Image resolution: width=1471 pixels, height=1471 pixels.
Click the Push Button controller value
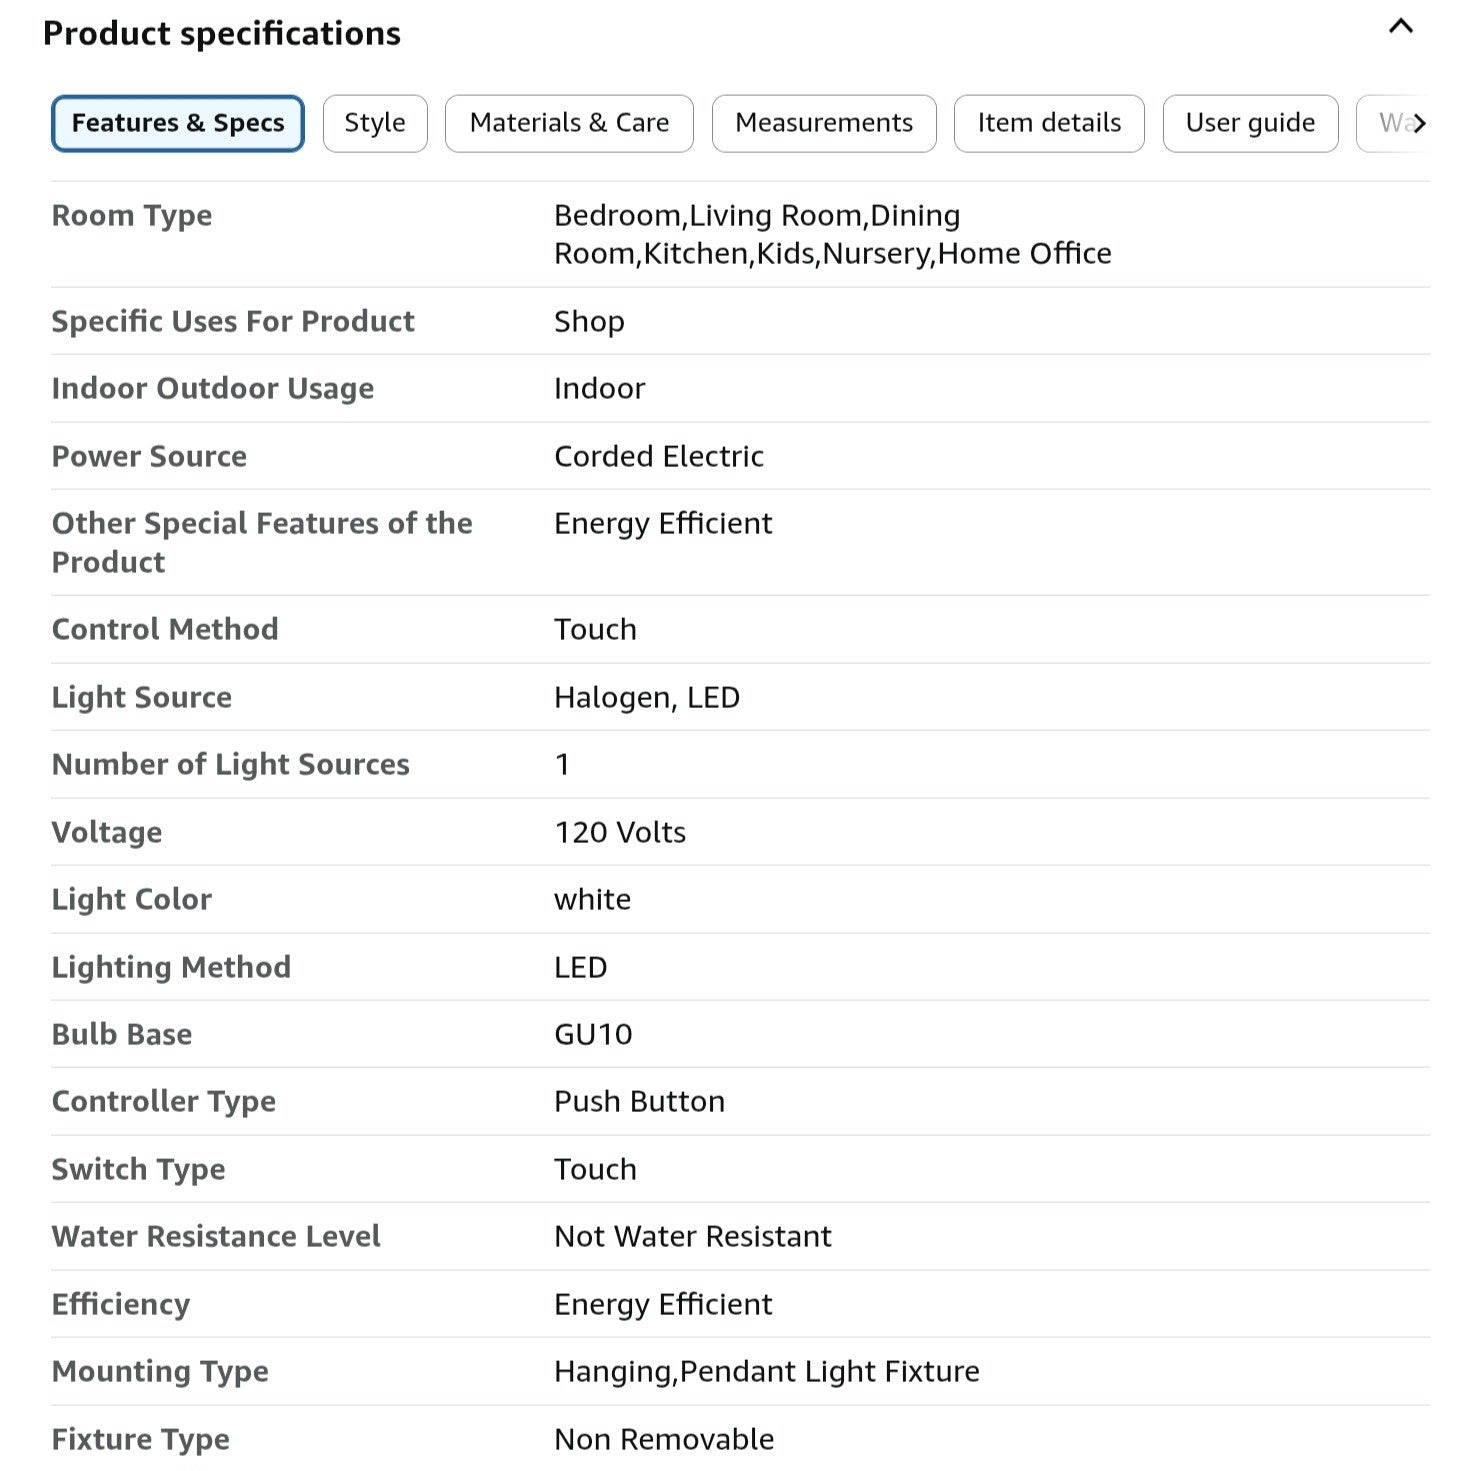pyautogui.click(x=639, y=1101)
